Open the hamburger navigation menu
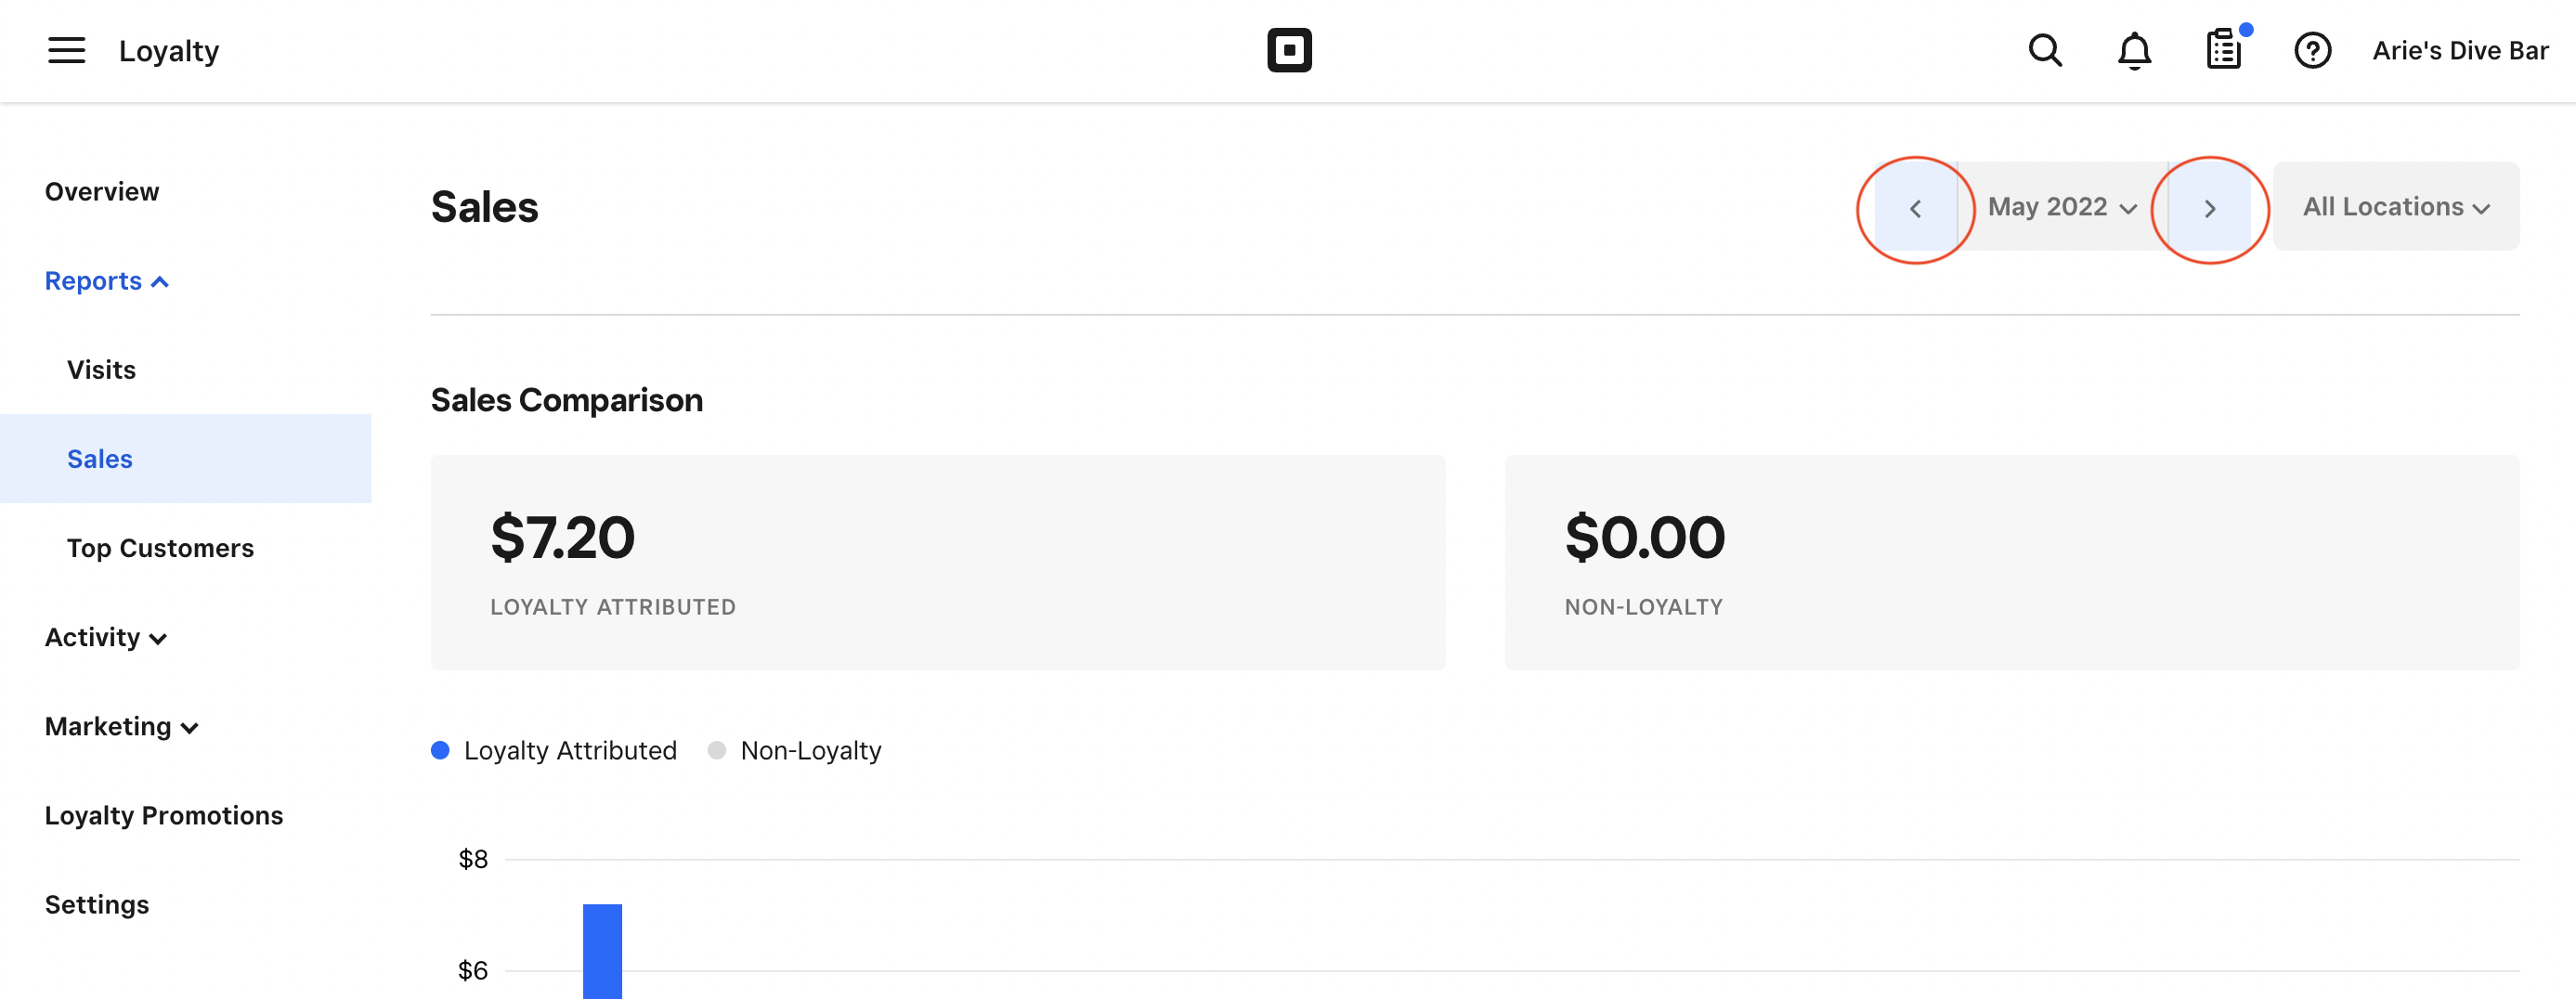This screenshot has width=2576, height=999. 66,50
